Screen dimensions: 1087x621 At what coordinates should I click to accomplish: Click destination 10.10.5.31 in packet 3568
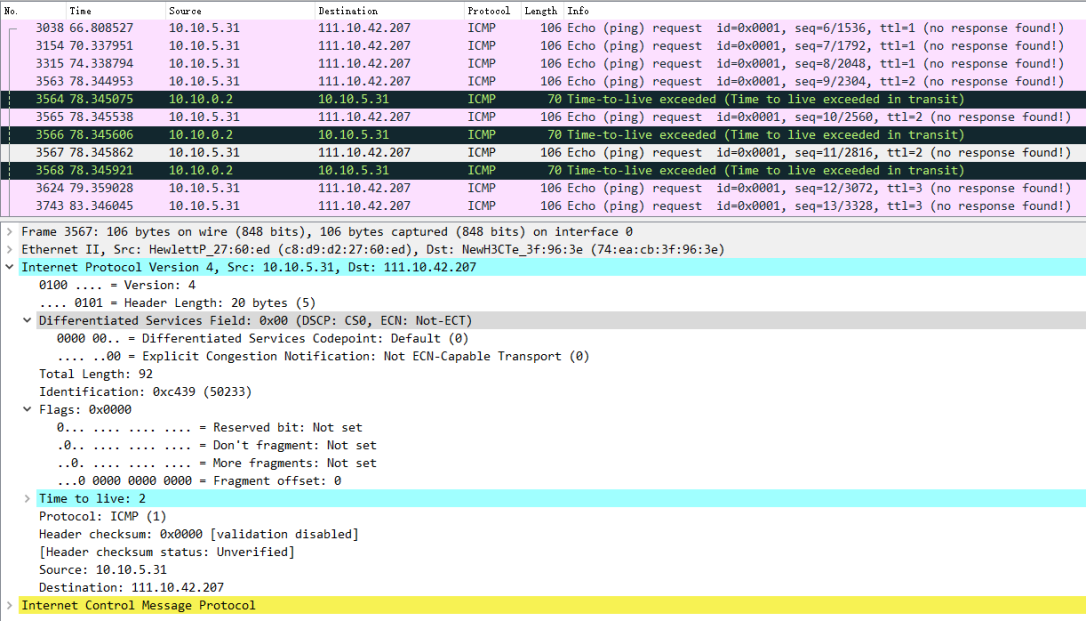pos(354,170)
